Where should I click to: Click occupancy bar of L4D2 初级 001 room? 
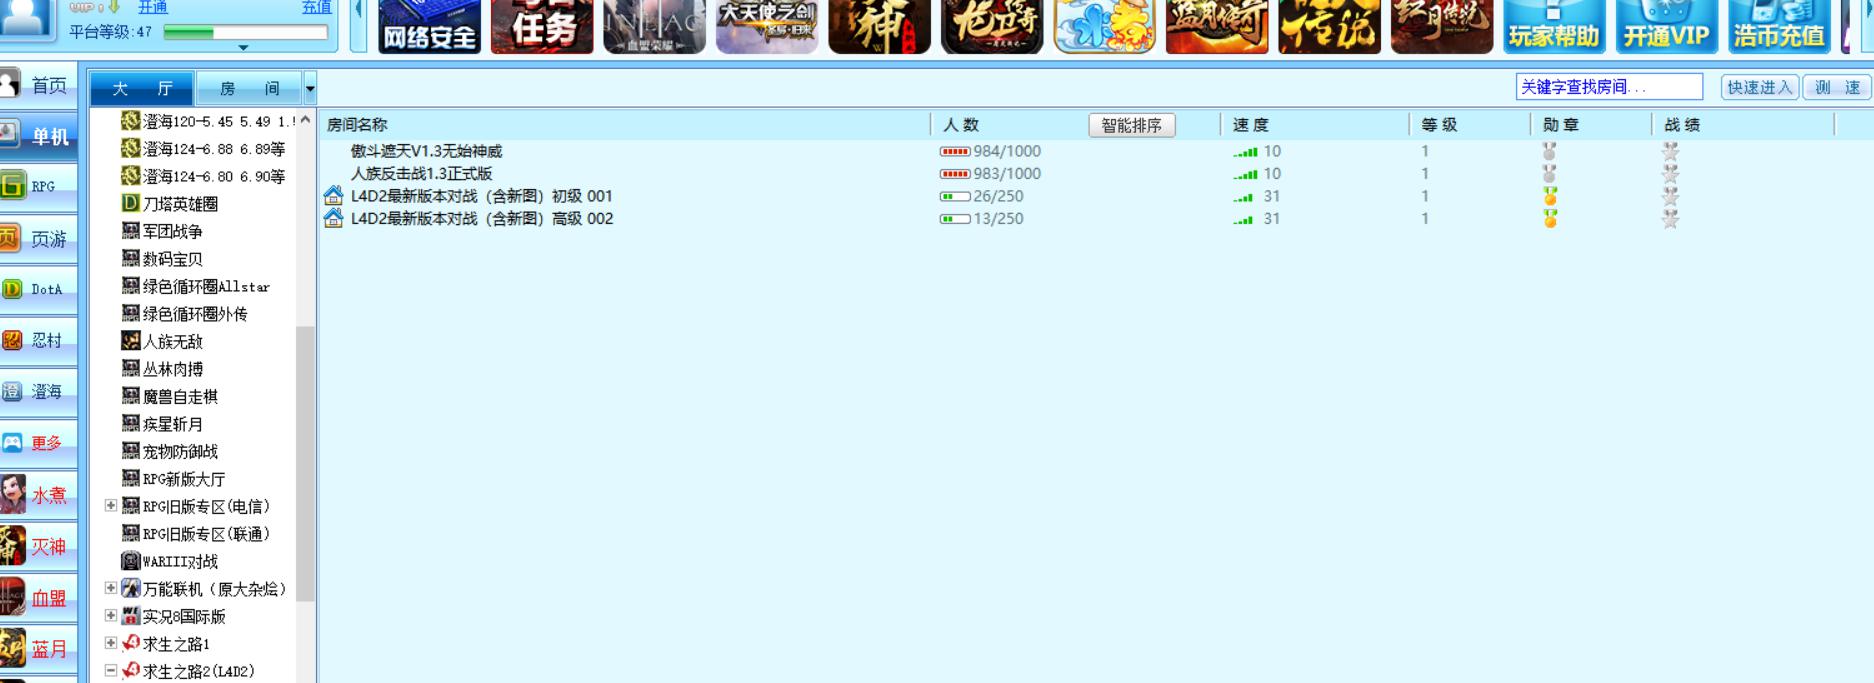(955, 196)
